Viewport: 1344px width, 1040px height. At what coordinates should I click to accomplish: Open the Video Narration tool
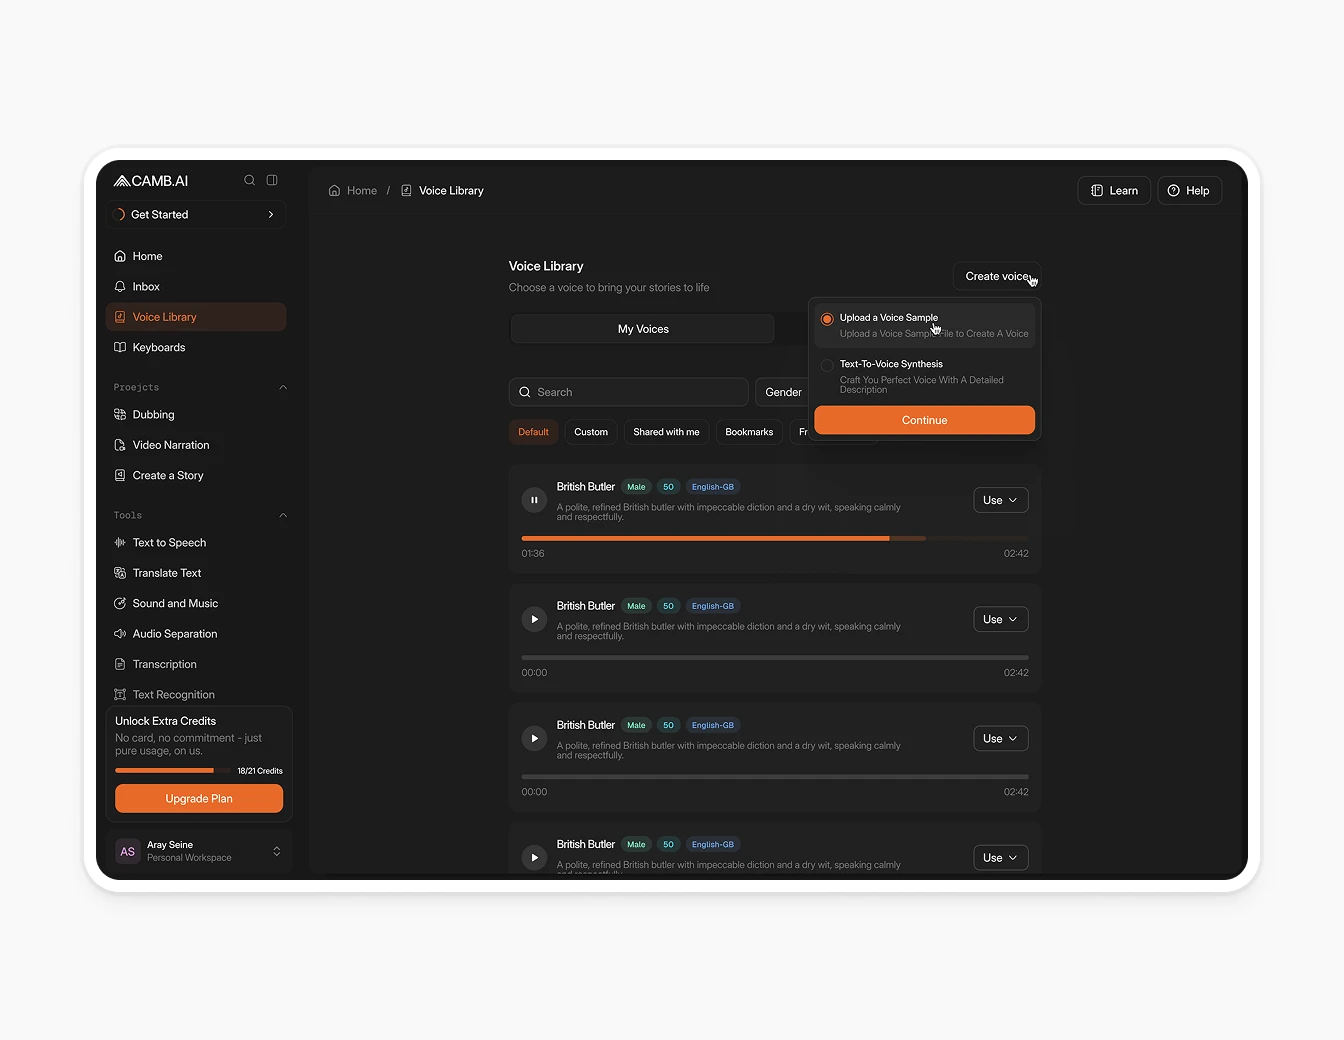171,445
